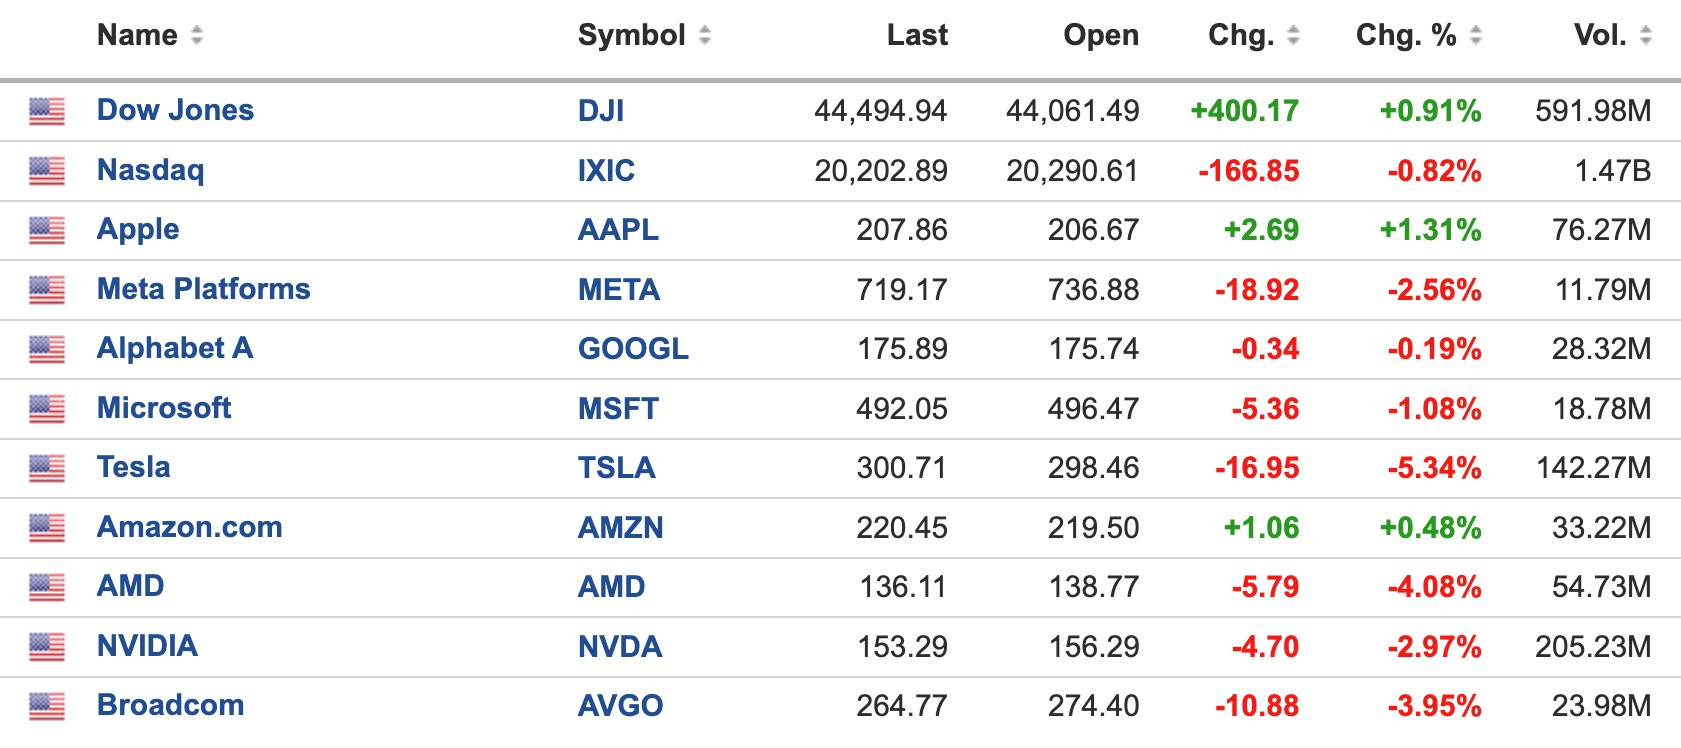Screen dimensions: 1681x748
Task: Click the IXIC symbol for Nasdaq
Action: (606, 171)
